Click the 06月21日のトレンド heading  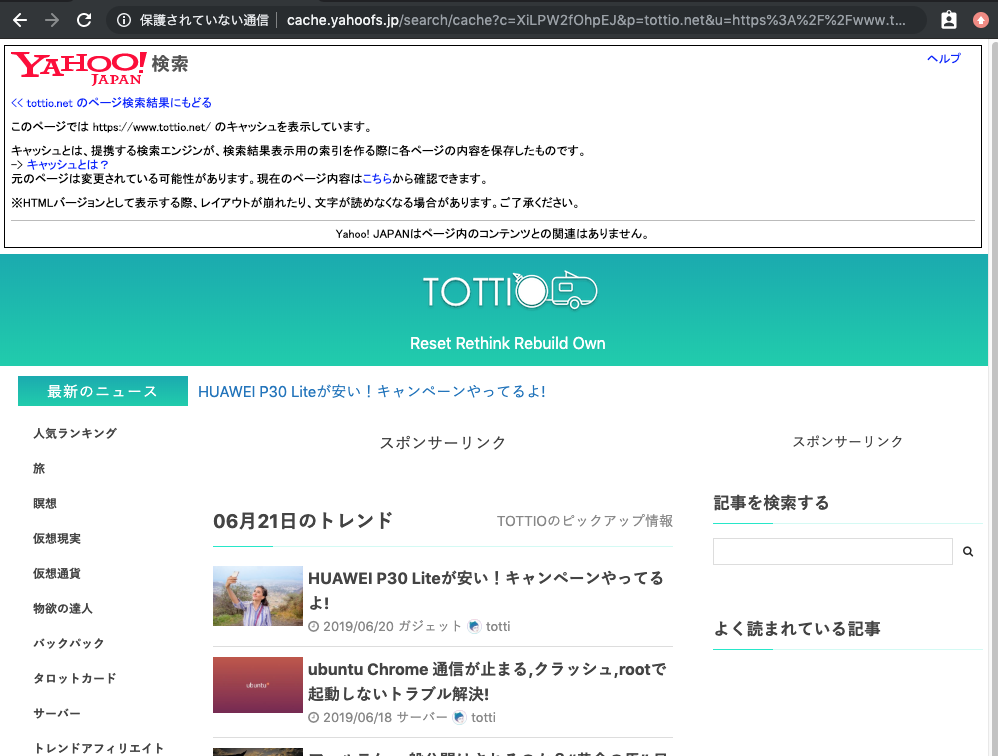[x=303, y=521]
